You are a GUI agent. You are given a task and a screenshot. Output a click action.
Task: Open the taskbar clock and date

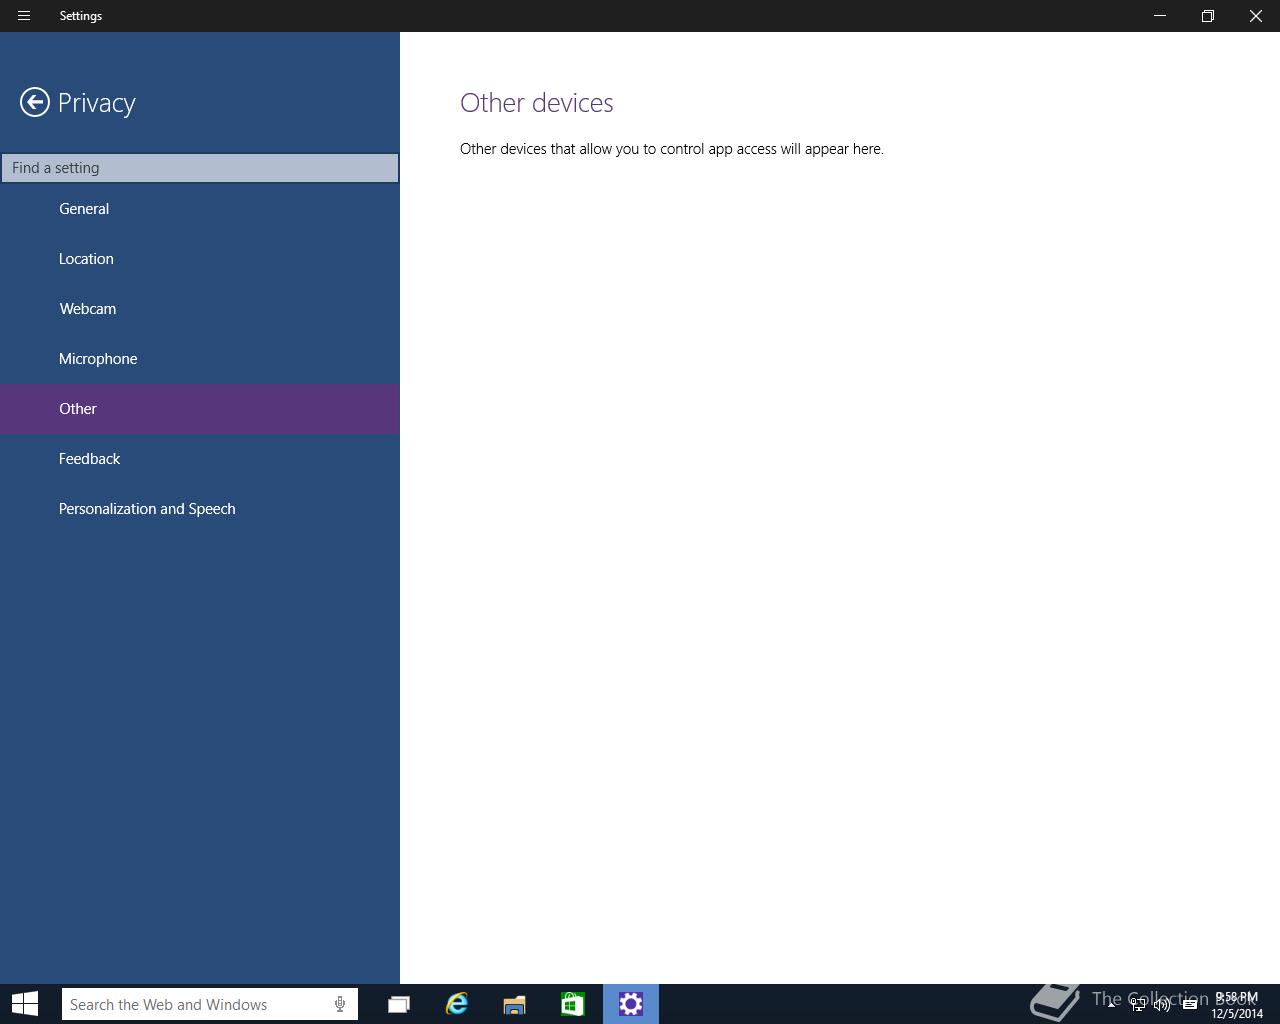pos(1237,1005)
